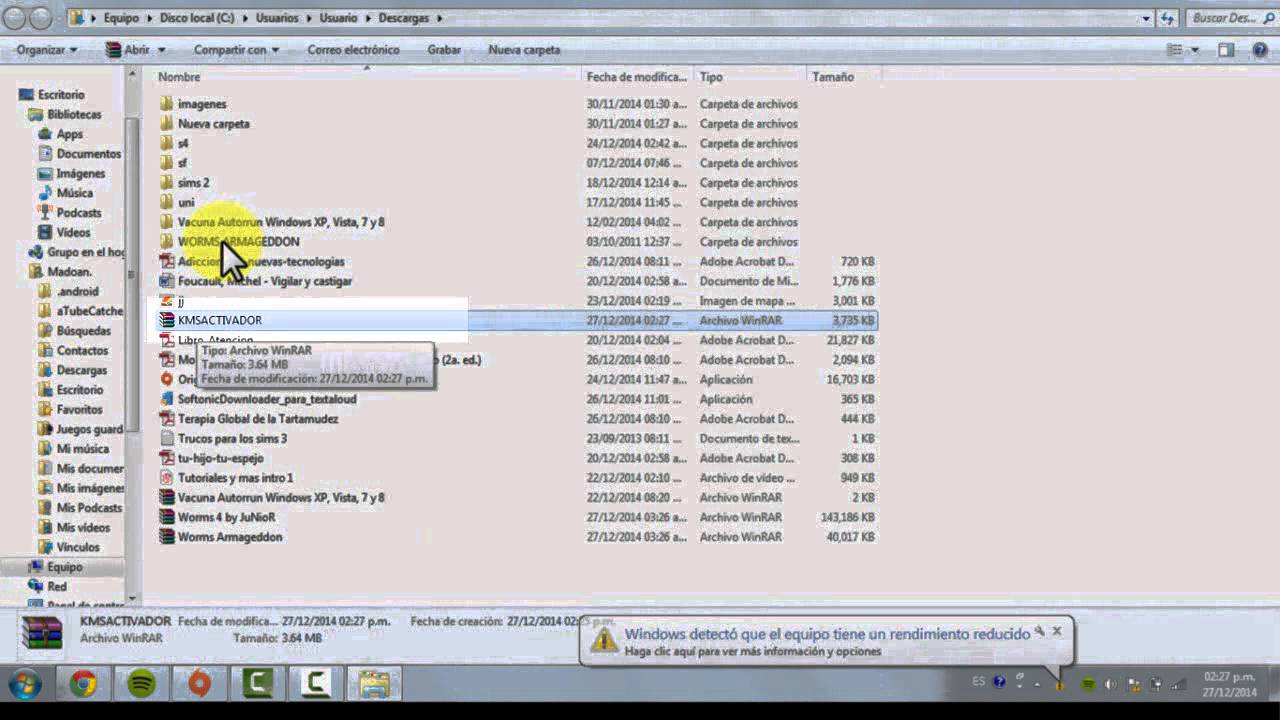This screenshot has height=720, width=1280.
Task: Click Tutoriales y mas intro 1 video icon
Action: click(x=167, y=478)
